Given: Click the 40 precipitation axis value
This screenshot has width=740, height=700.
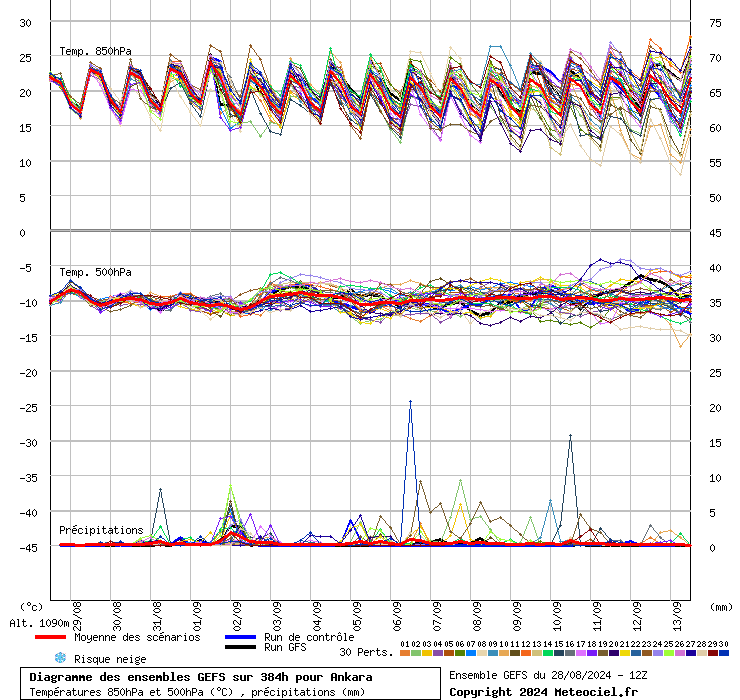Looking at the screenshot, I should pos(715,268).
